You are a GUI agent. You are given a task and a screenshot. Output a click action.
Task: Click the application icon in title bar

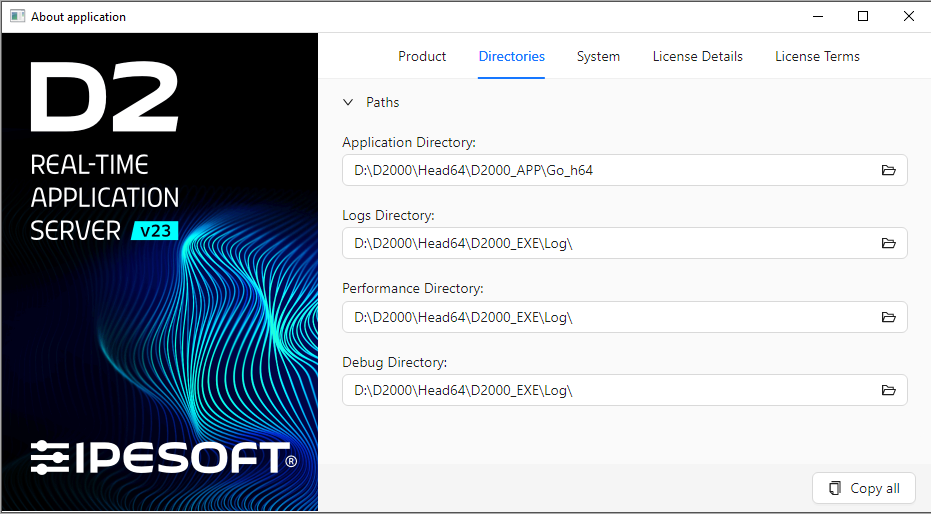[17, 17]
